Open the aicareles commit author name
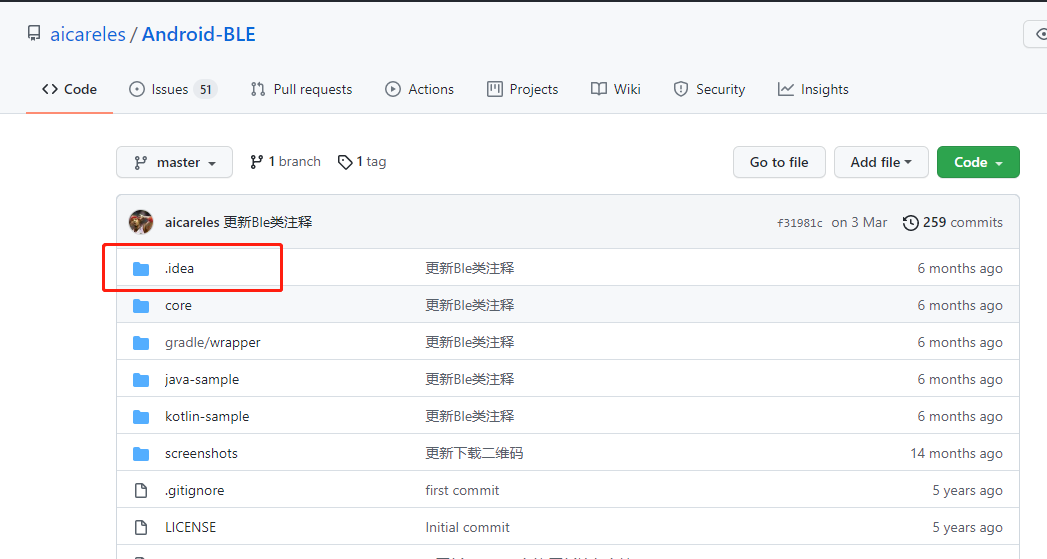The image size is (1047, 559). point(192,222)
